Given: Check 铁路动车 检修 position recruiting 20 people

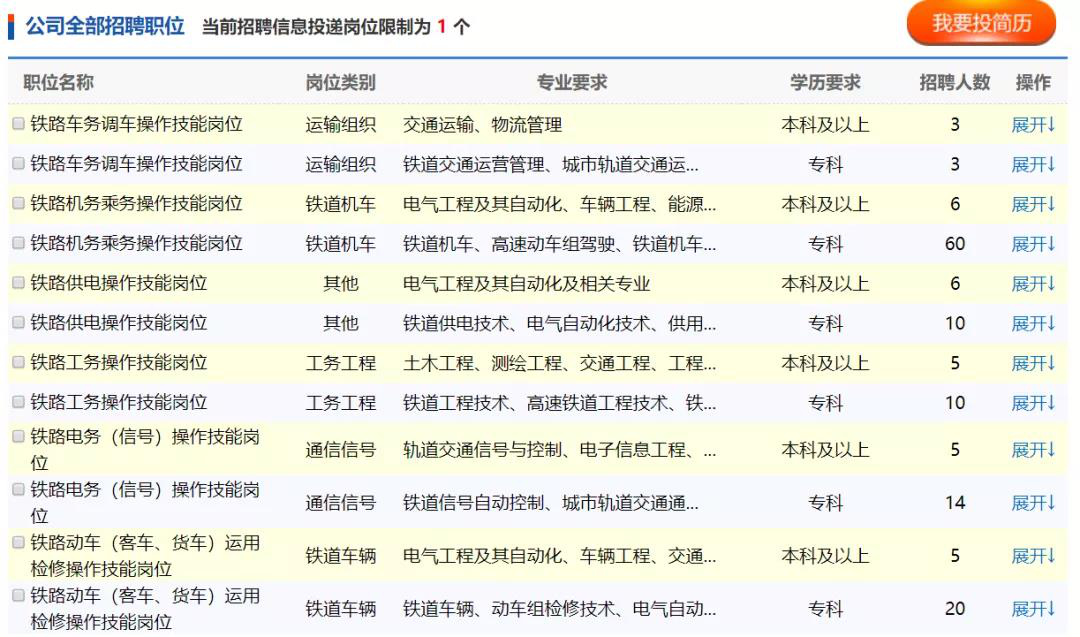Looking at the screenshot, I should pos(18,597).
